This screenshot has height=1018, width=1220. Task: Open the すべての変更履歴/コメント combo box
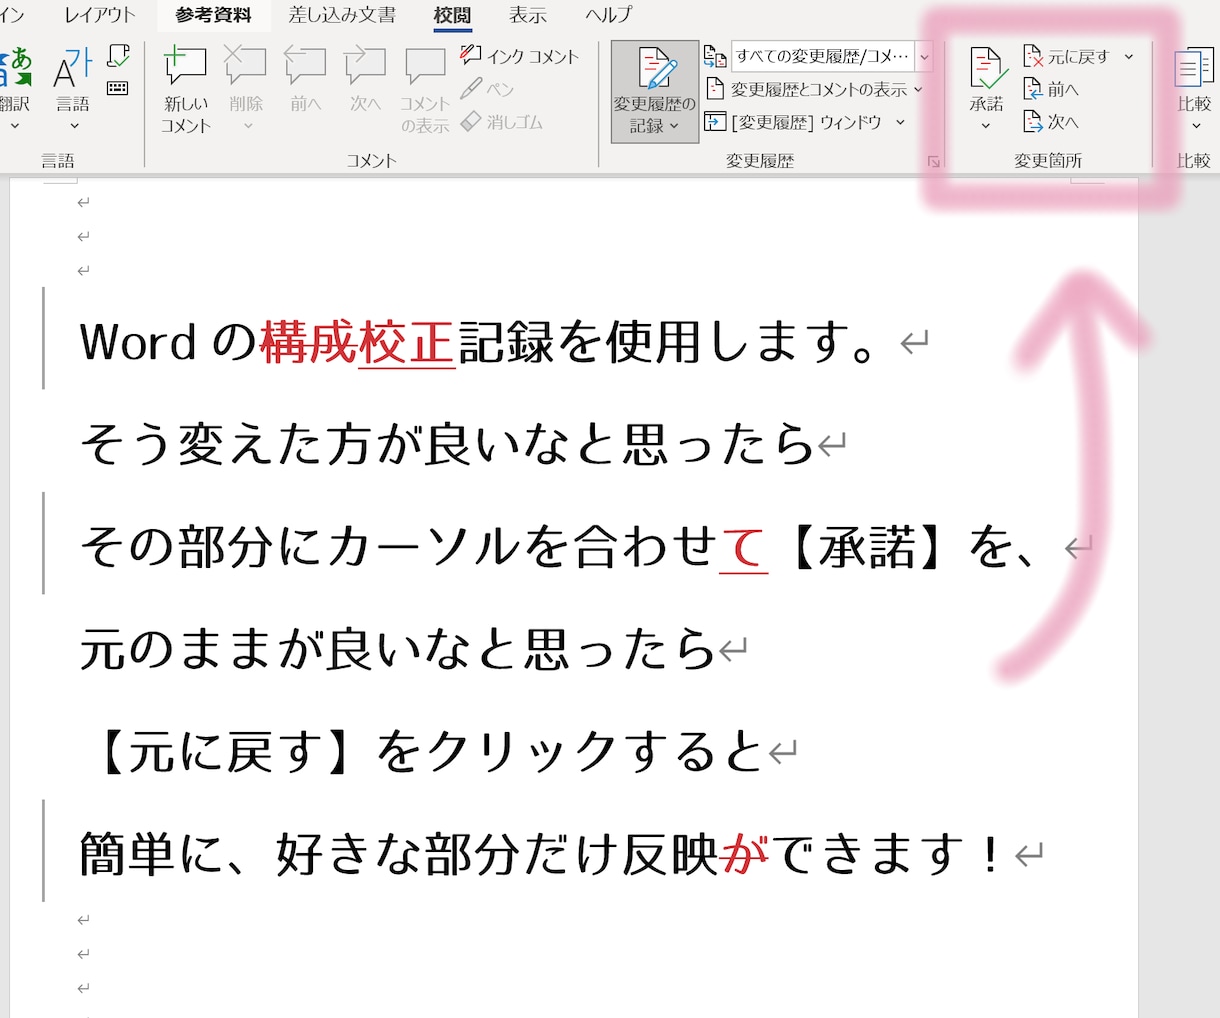pos(832,56)
